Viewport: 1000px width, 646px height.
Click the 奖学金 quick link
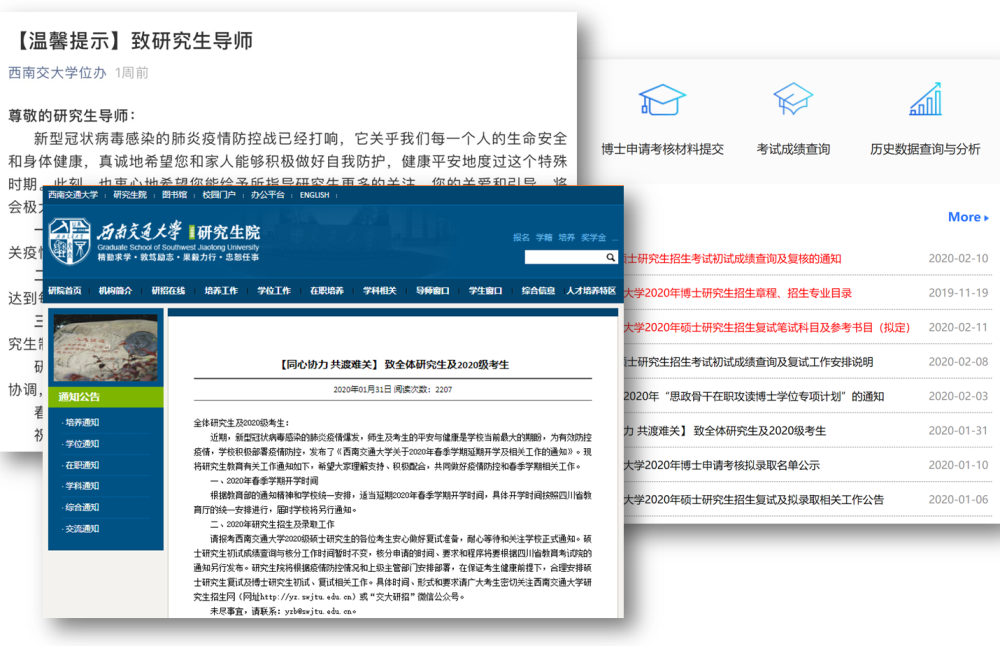coord(593,238)
